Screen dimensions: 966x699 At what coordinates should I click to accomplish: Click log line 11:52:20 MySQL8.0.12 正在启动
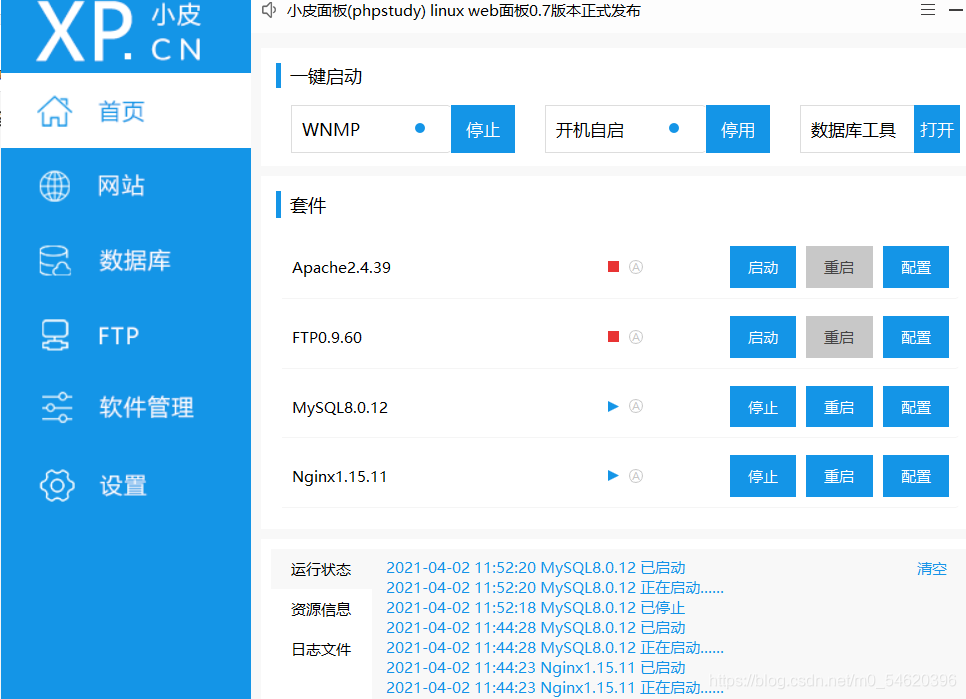(x=555, y=588)
